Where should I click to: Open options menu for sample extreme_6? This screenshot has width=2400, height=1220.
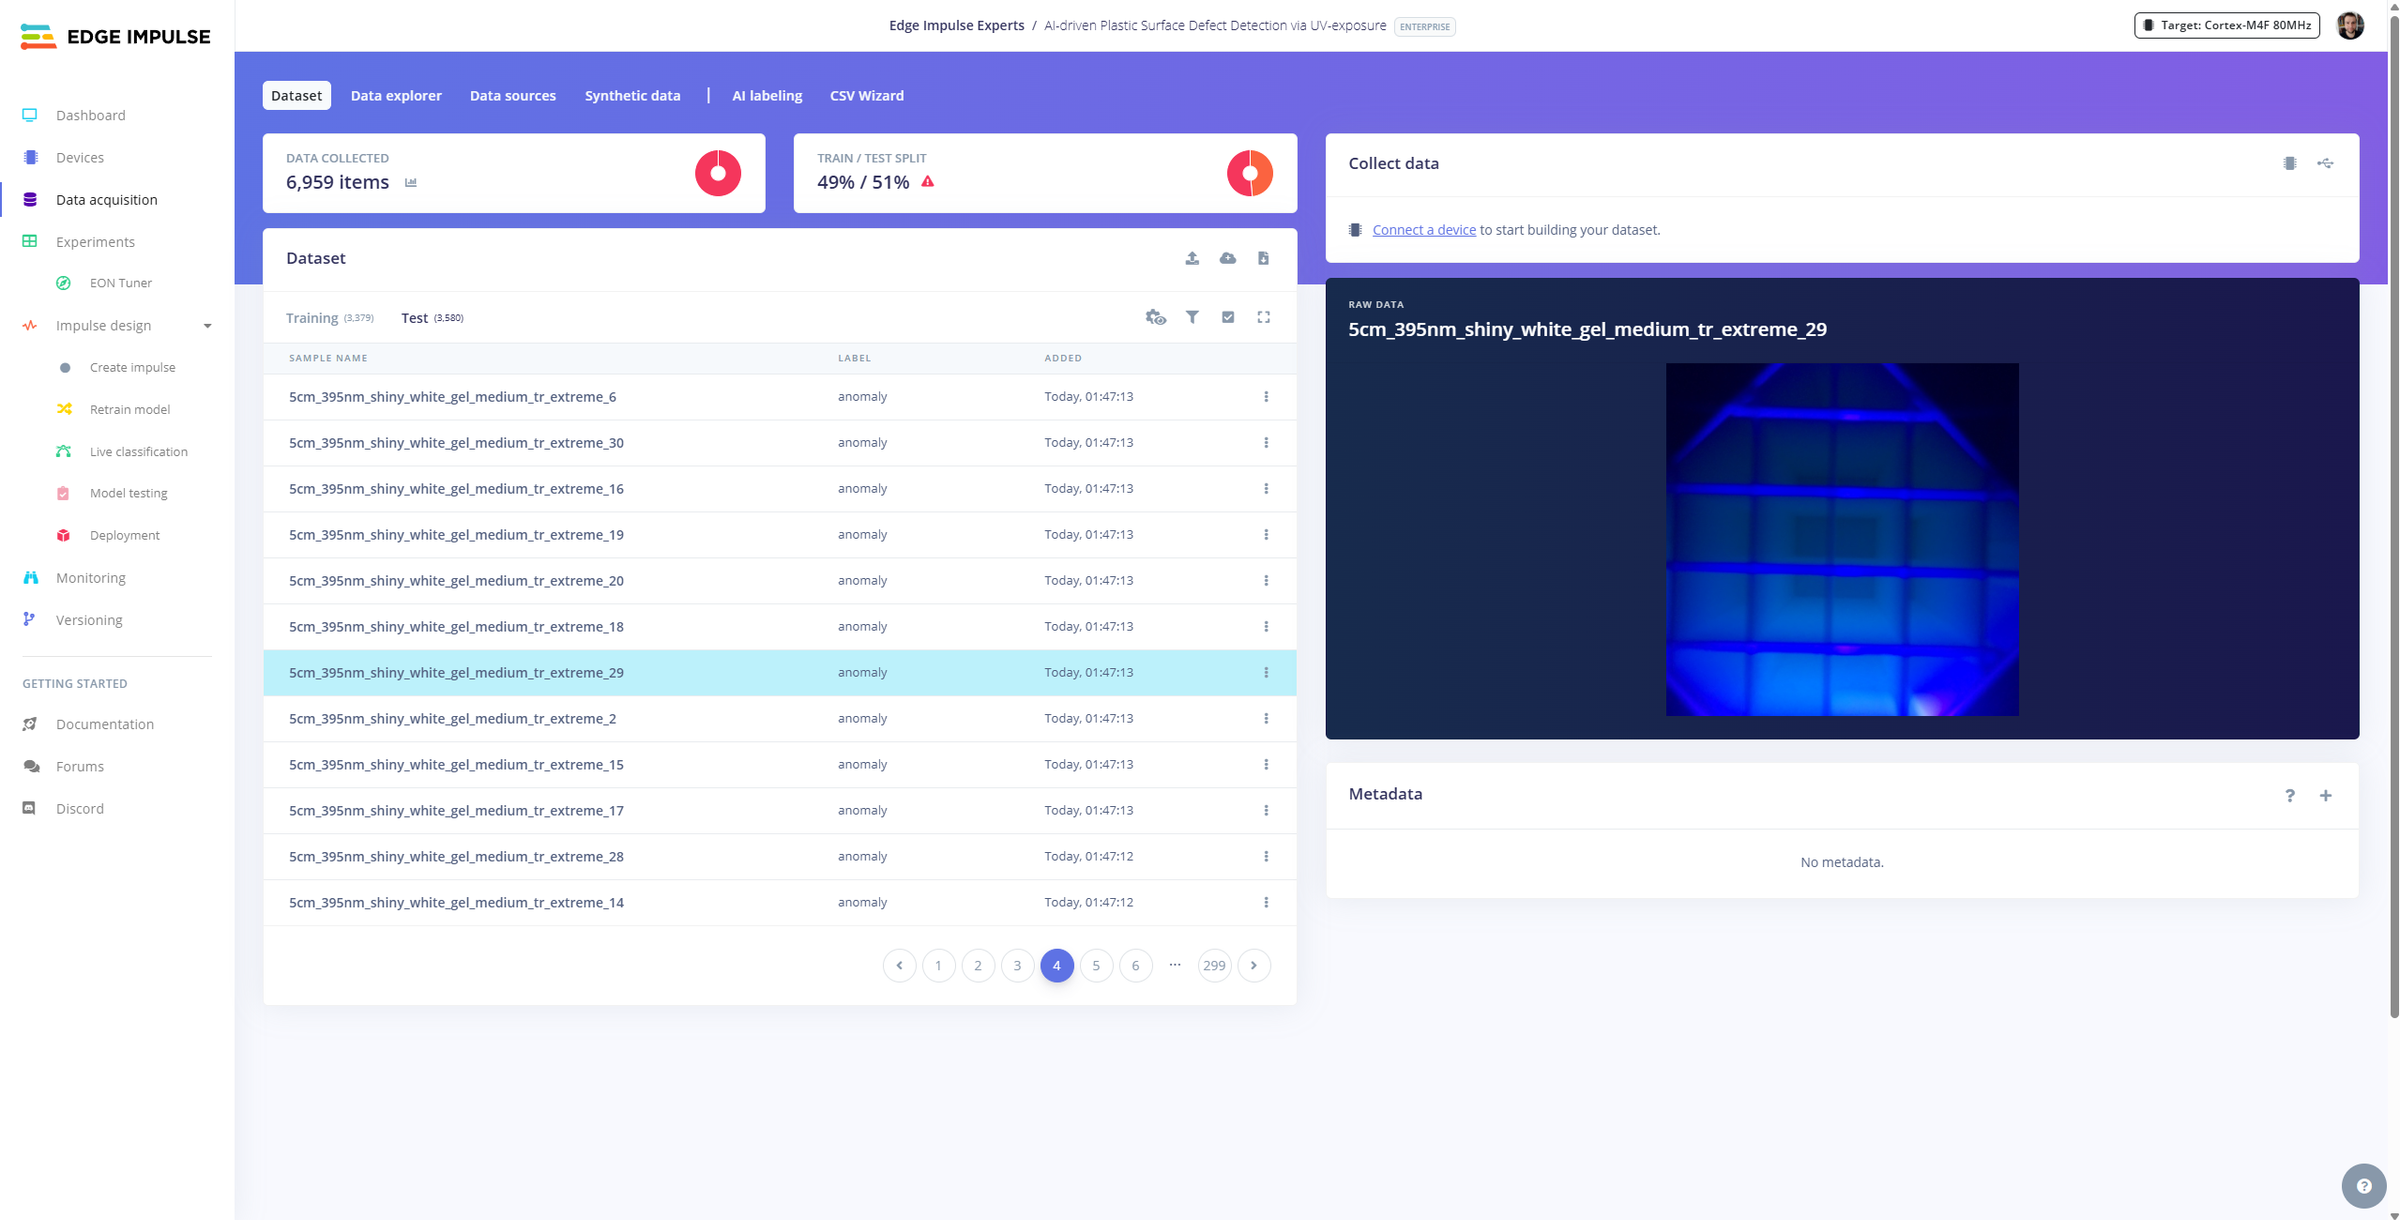click(1266, 397)
